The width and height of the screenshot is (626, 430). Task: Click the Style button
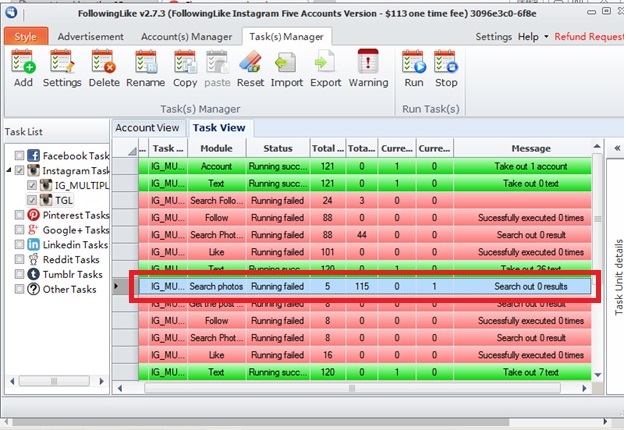coord(24,37)
